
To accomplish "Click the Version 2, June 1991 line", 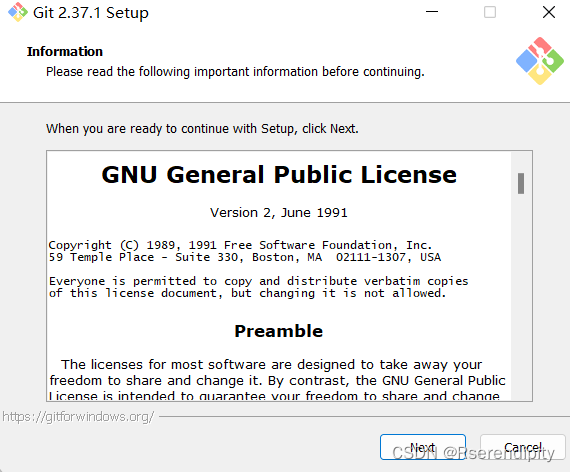I will pos(278,212).
